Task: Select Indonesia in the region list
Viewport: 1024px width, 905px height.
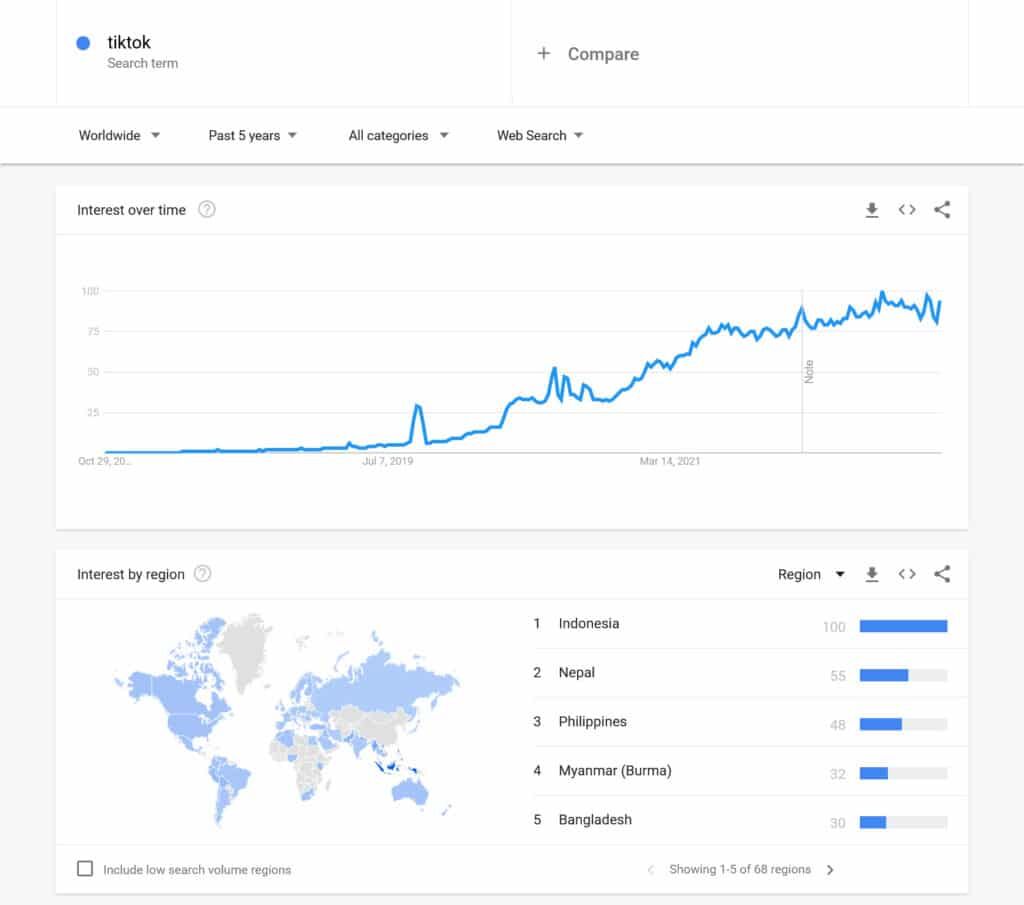Action: click(x=589, y=624)
